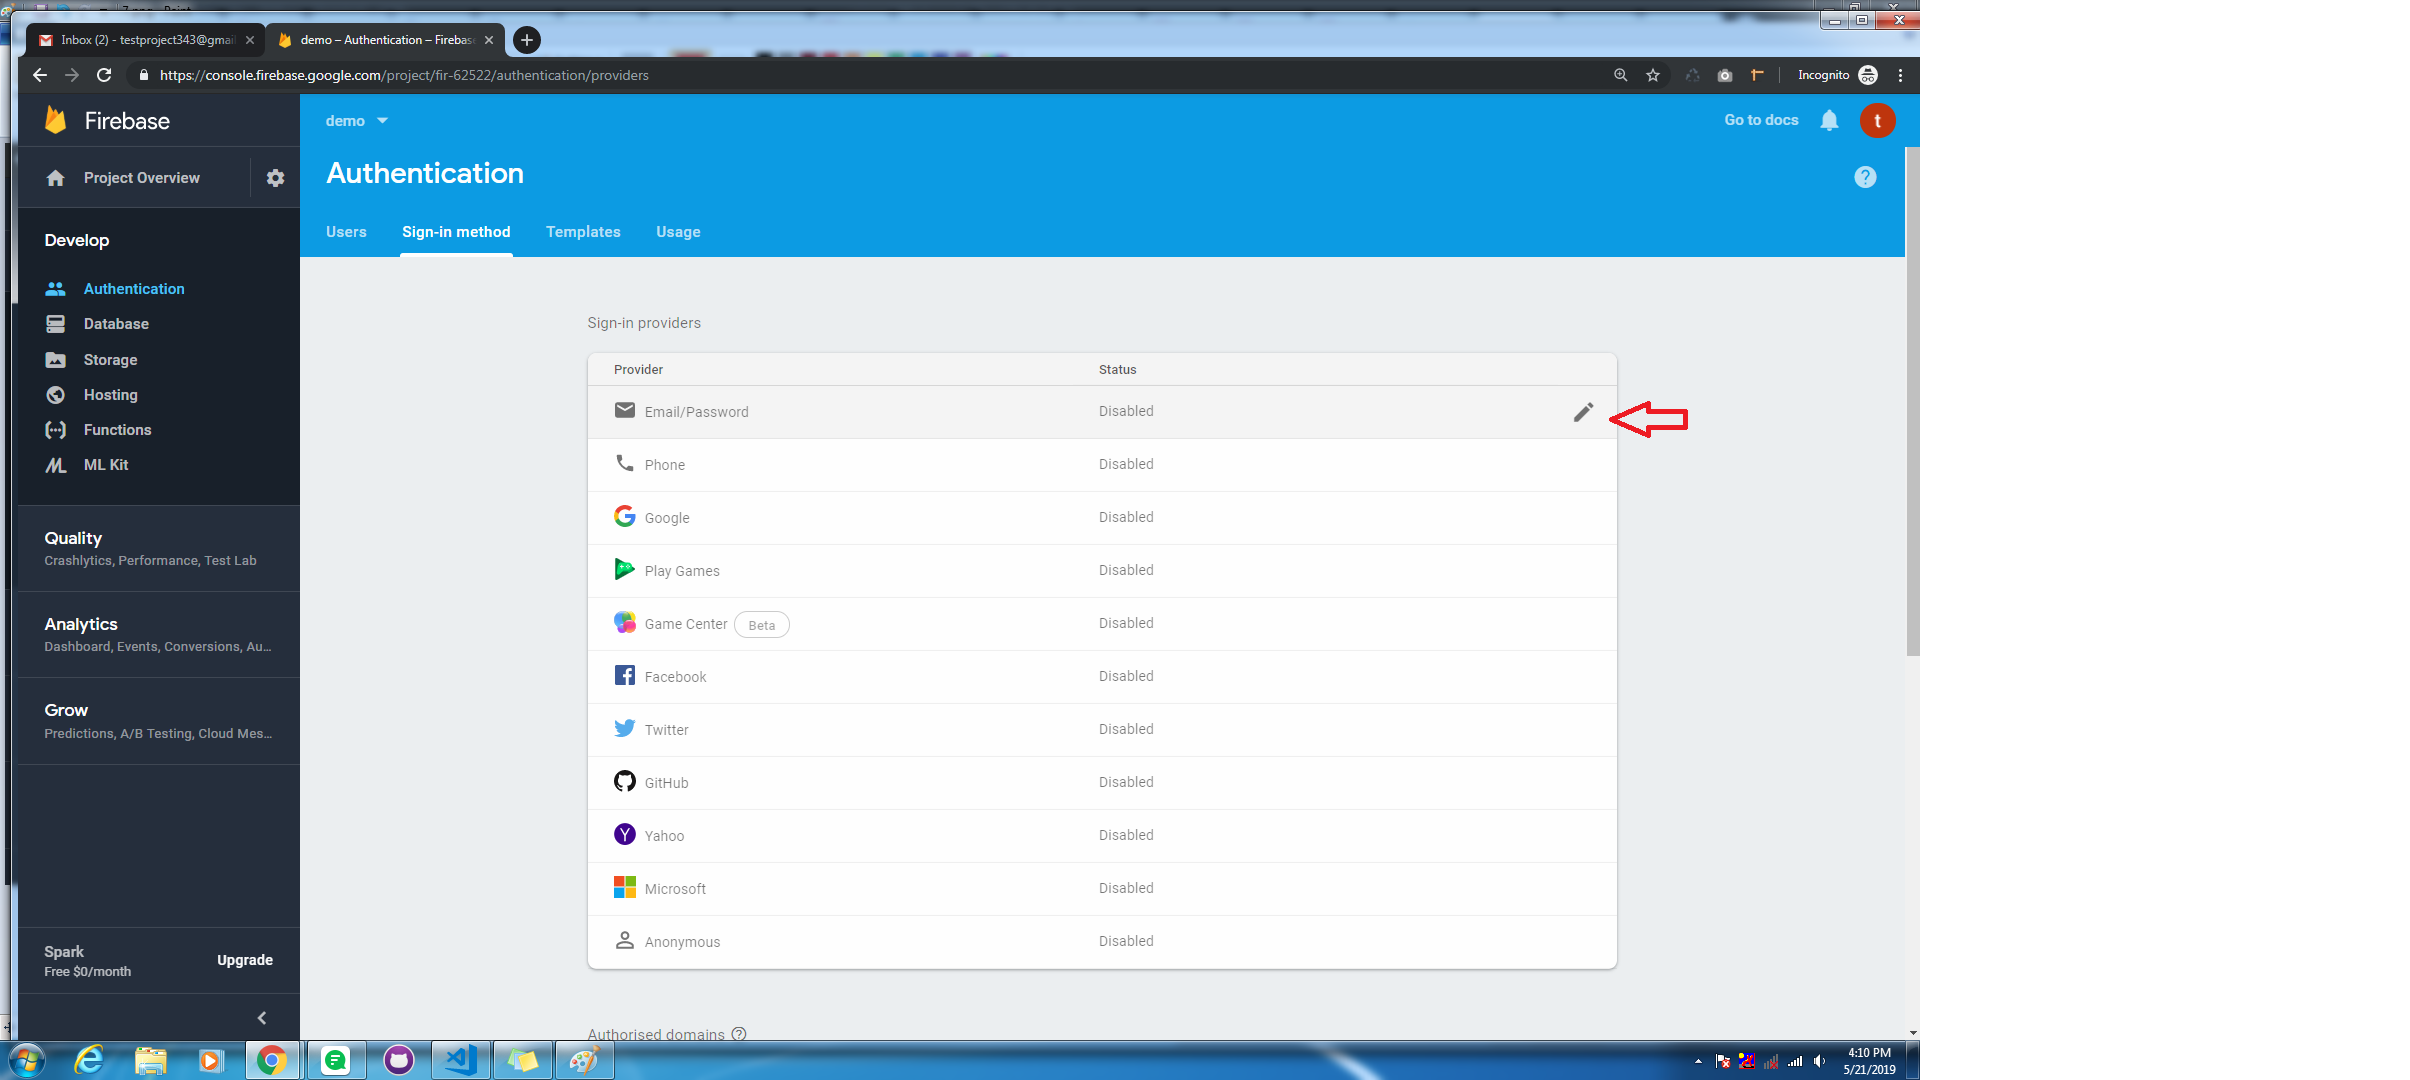The width and height of the screenshot is (2410, 1080).
Task: Open the Templates tab
Action: coord(583,232)
